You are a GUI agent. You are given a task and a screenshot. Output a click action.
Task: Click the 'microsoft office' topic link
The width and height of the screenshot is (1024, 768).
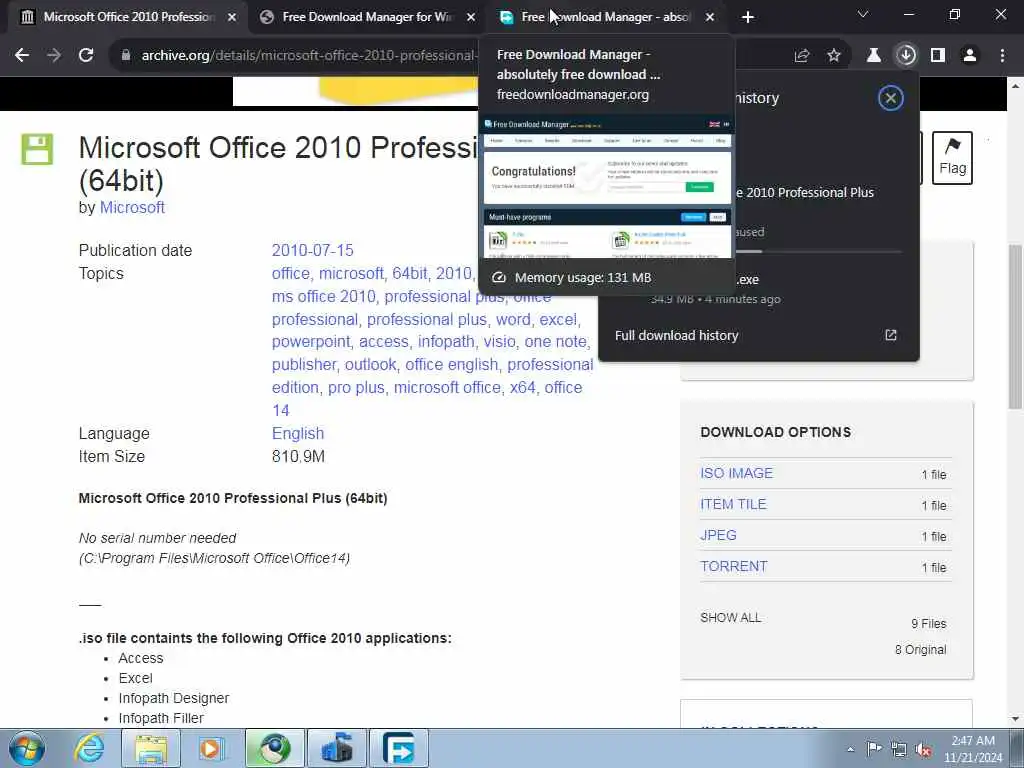tap(447, 387)
